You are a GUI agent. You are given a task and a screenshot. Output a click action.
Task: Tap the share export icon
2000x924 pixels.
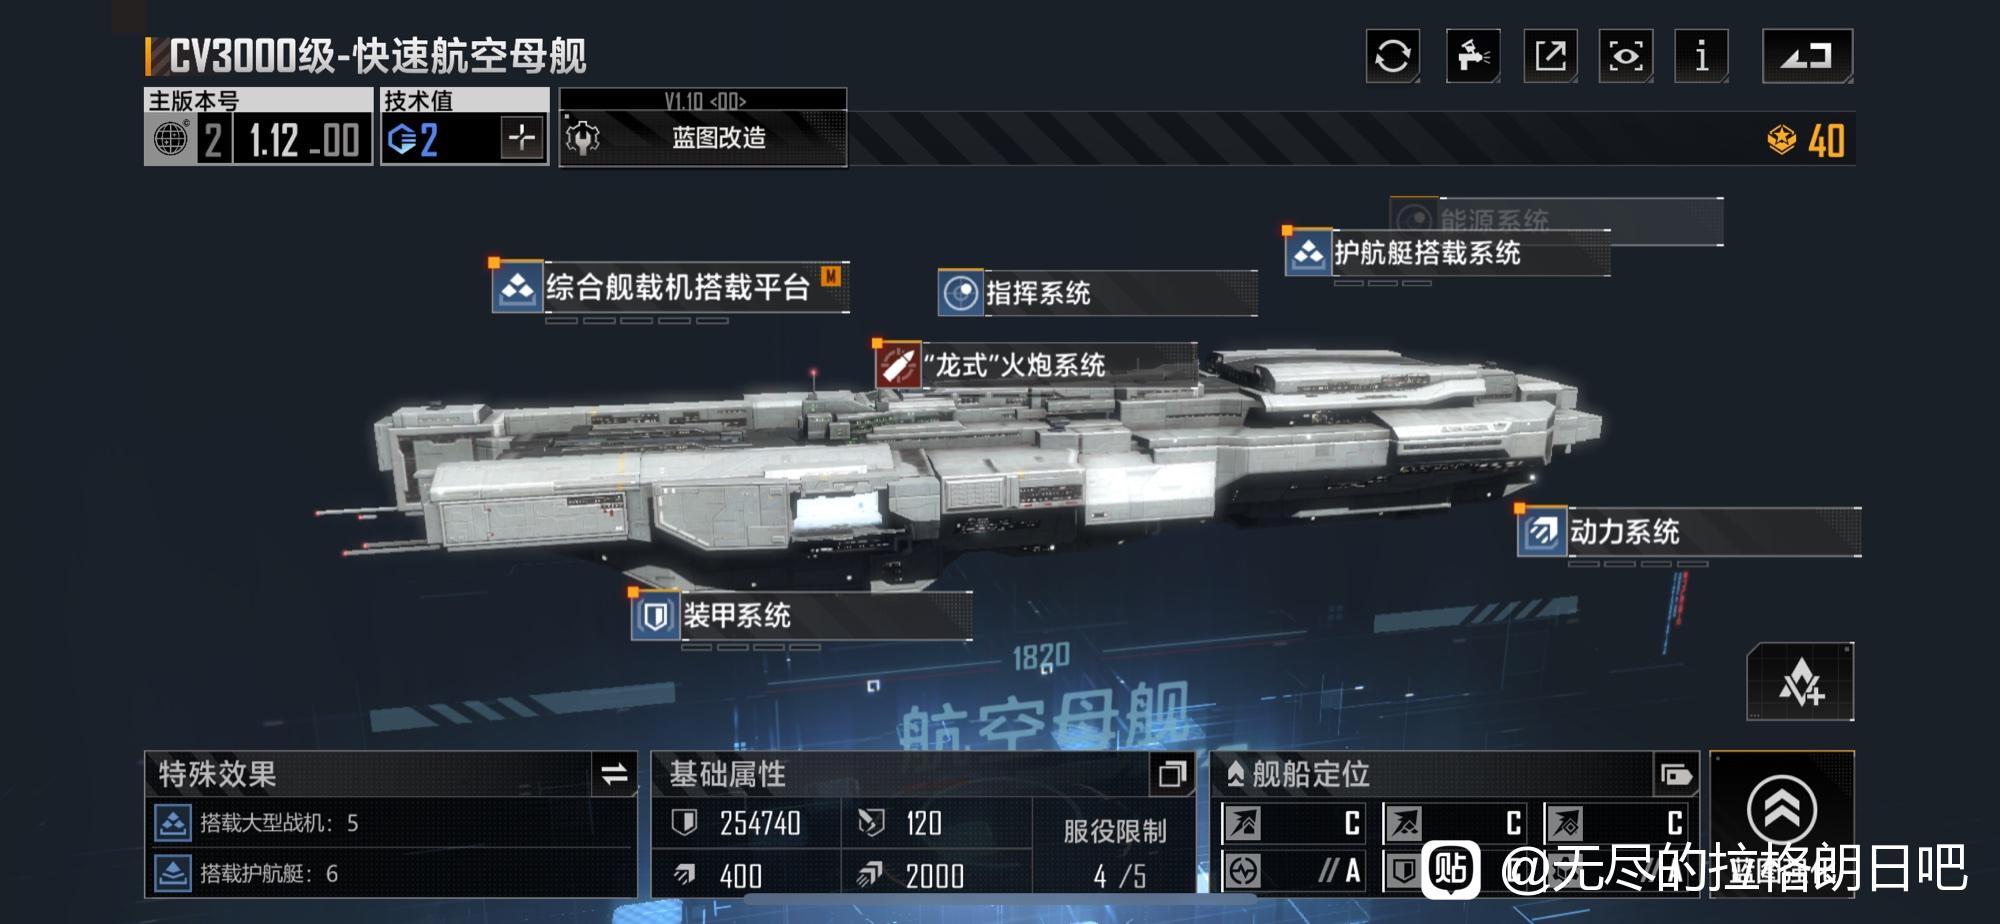point(1550,55)
